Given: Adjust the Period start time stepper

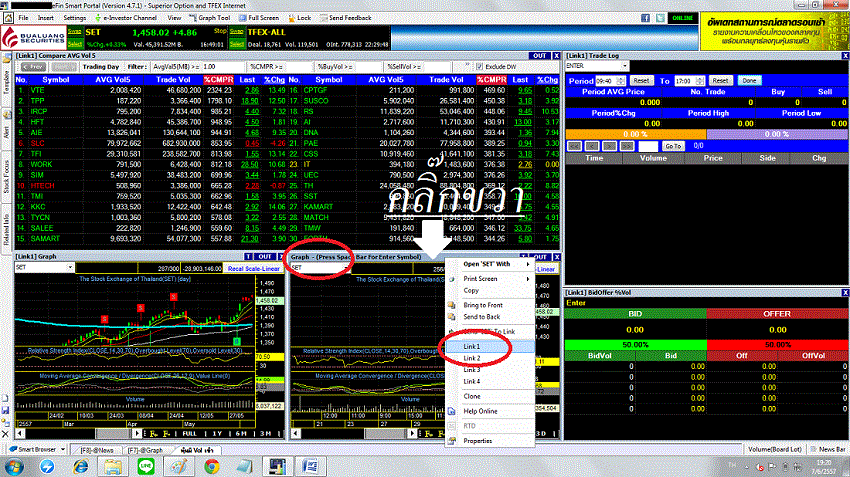Looking at the screenshot, I should coord(621,81).
